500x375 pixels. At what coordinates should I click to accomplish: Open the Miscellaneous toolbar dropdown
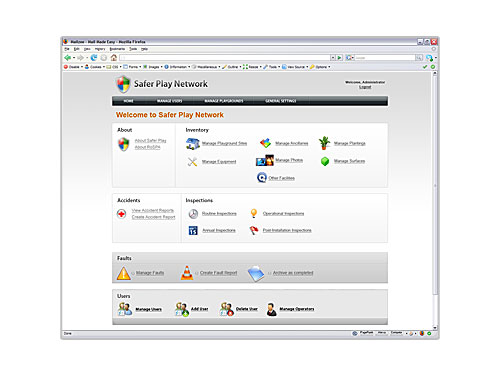click(206, 67)
